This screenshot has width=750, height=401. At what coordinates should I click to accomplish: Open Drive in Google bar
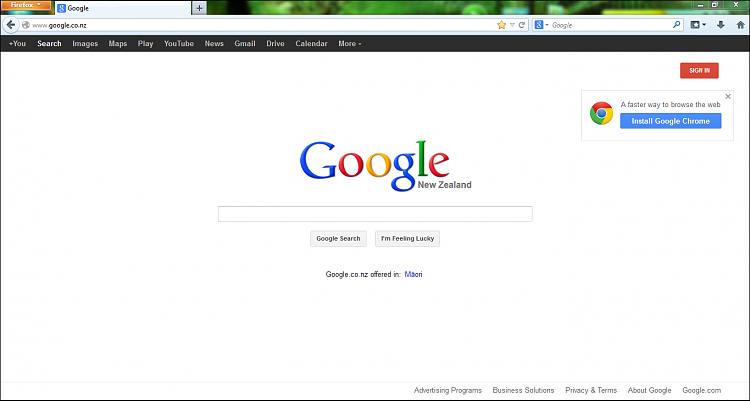275,44
